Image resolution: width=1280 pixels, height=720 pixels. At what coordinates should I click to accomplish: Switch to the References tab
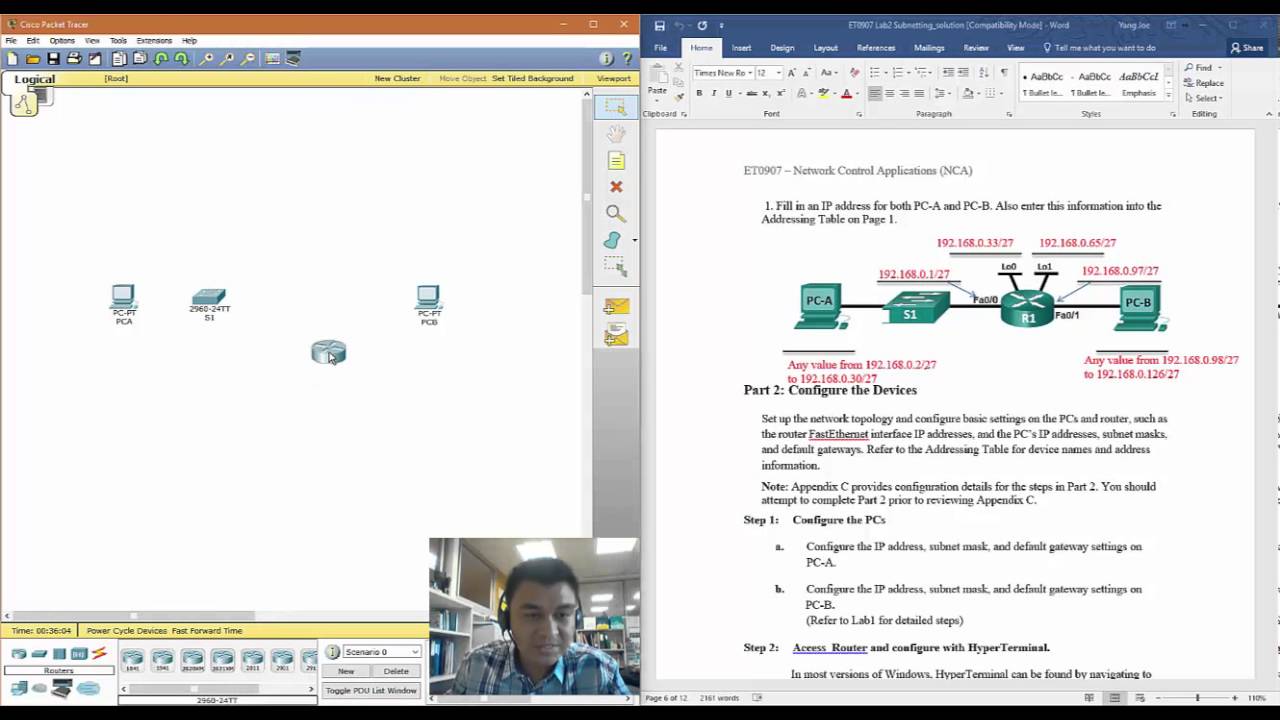876,48
